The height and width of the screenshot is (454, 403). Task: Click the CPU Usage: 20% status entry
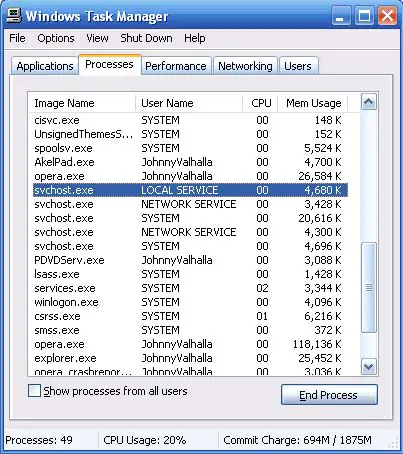(x=145, y=440)
